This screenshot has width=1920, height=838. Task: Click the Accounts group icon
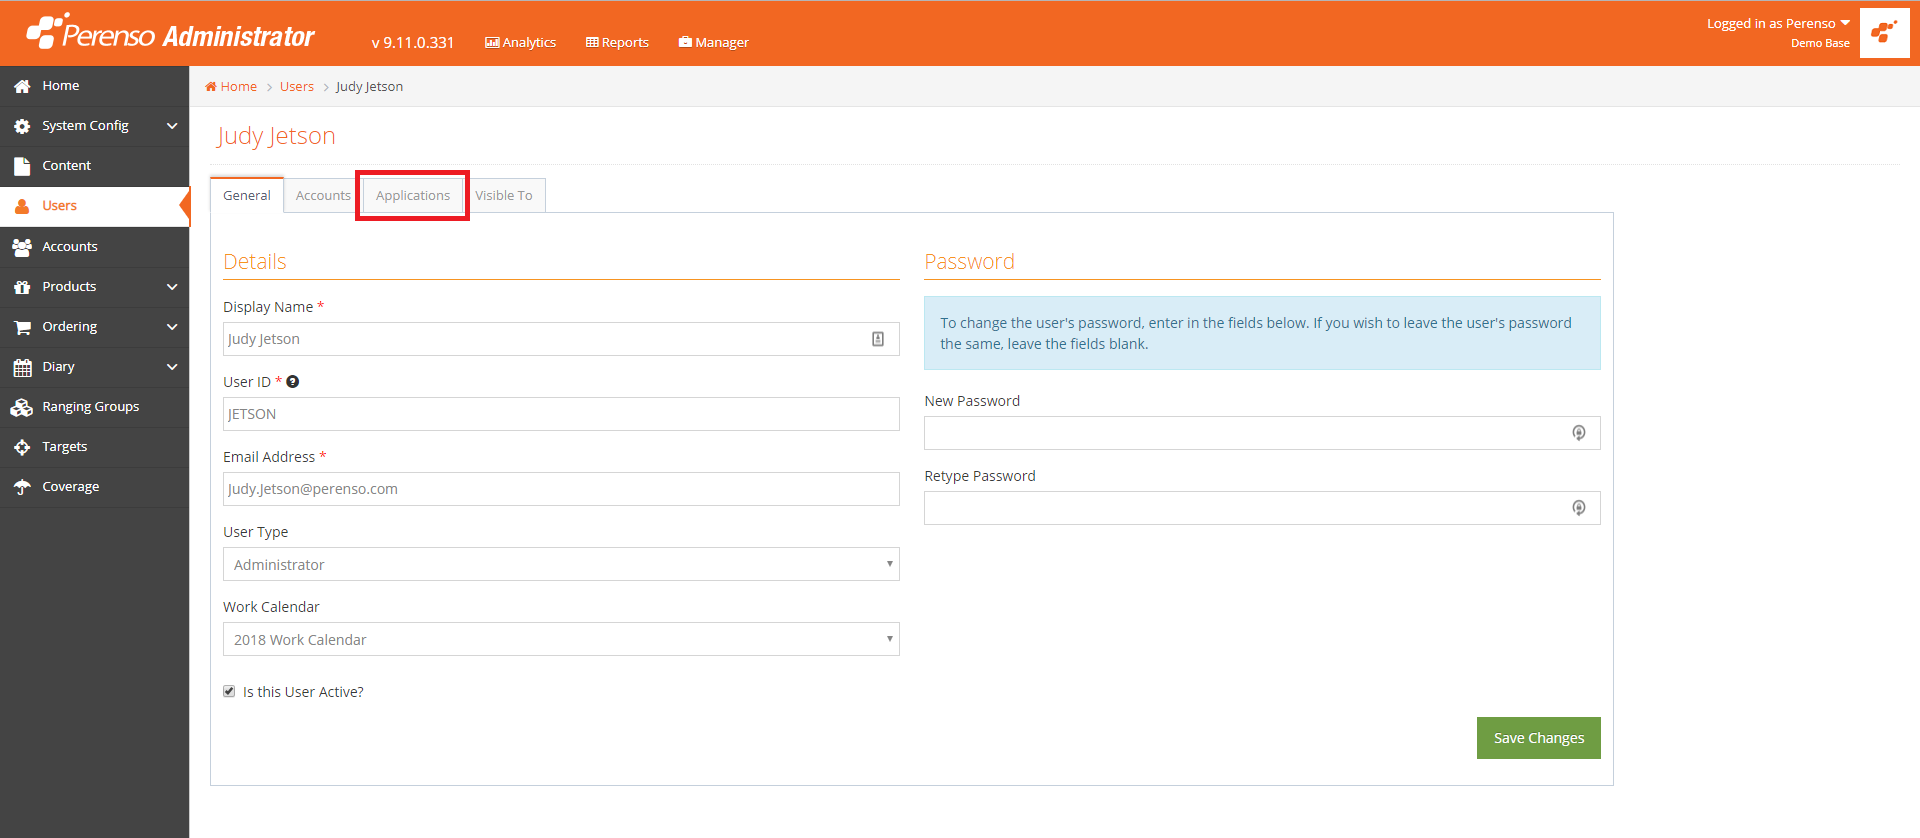point(22,247)
